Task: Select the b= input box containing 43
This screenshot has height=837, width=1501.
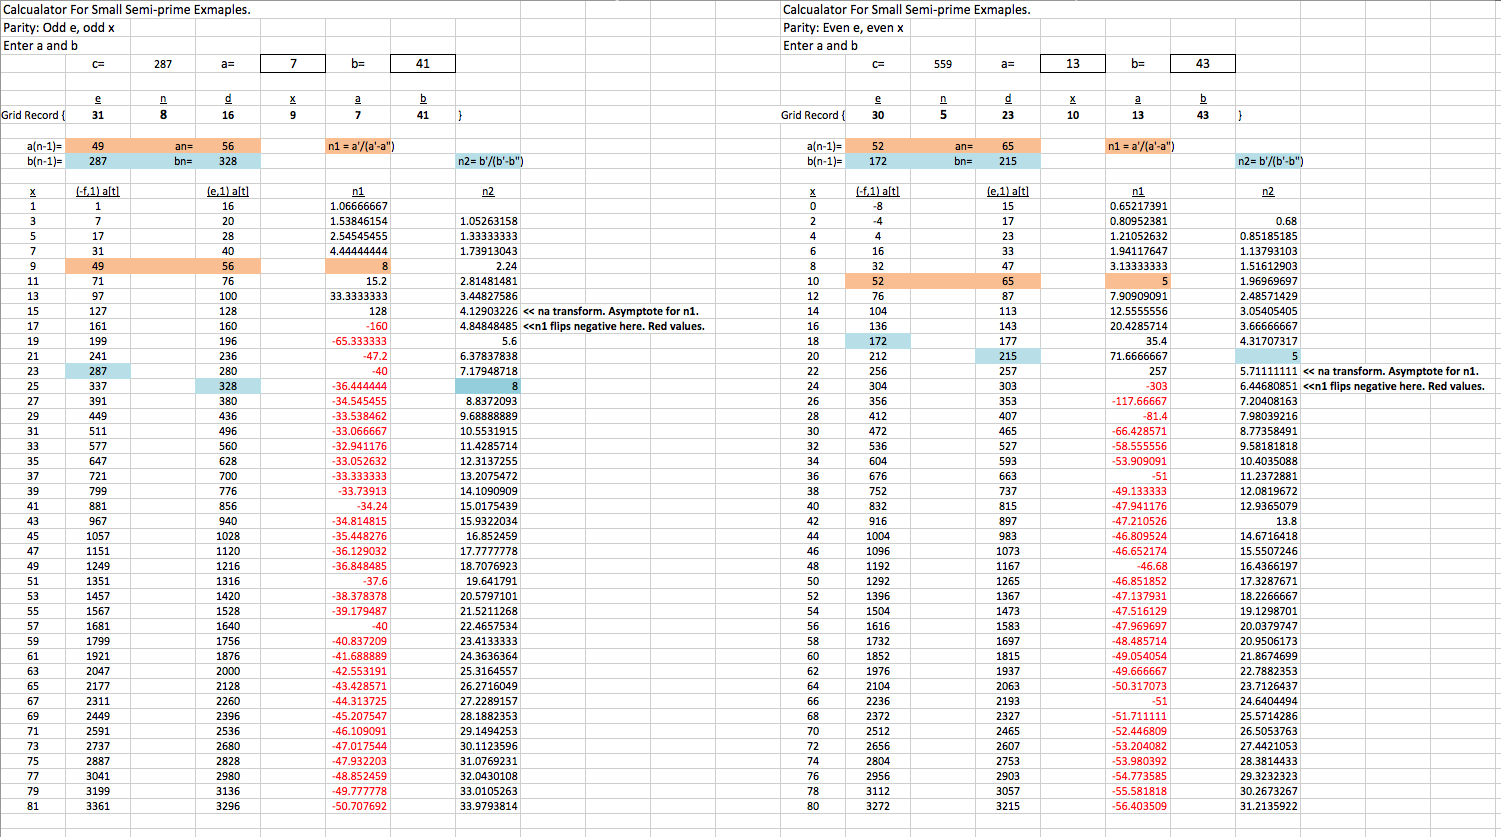Action: pos(1203,63)
